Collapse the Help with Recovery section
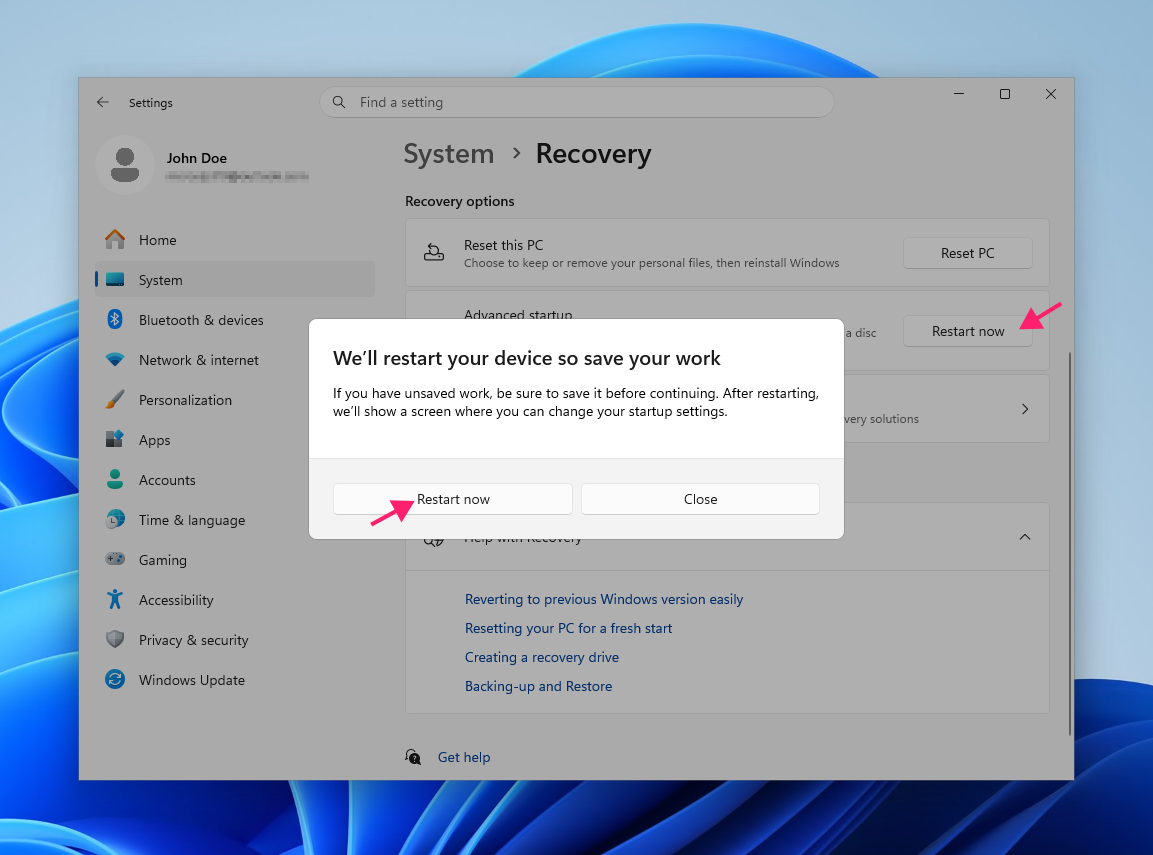Screen dimensions: 1153x855 [1024, 537]
